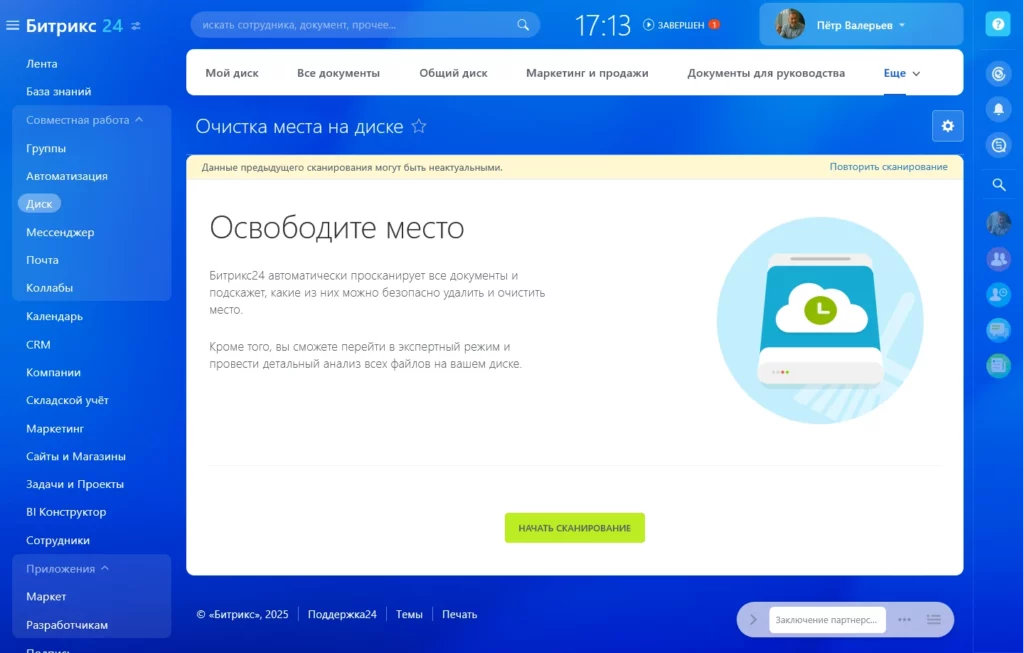Open notifications via the bell icon
Viewport: 1024px width, 653px height.
pyautogui.click(x=997, y=109)
